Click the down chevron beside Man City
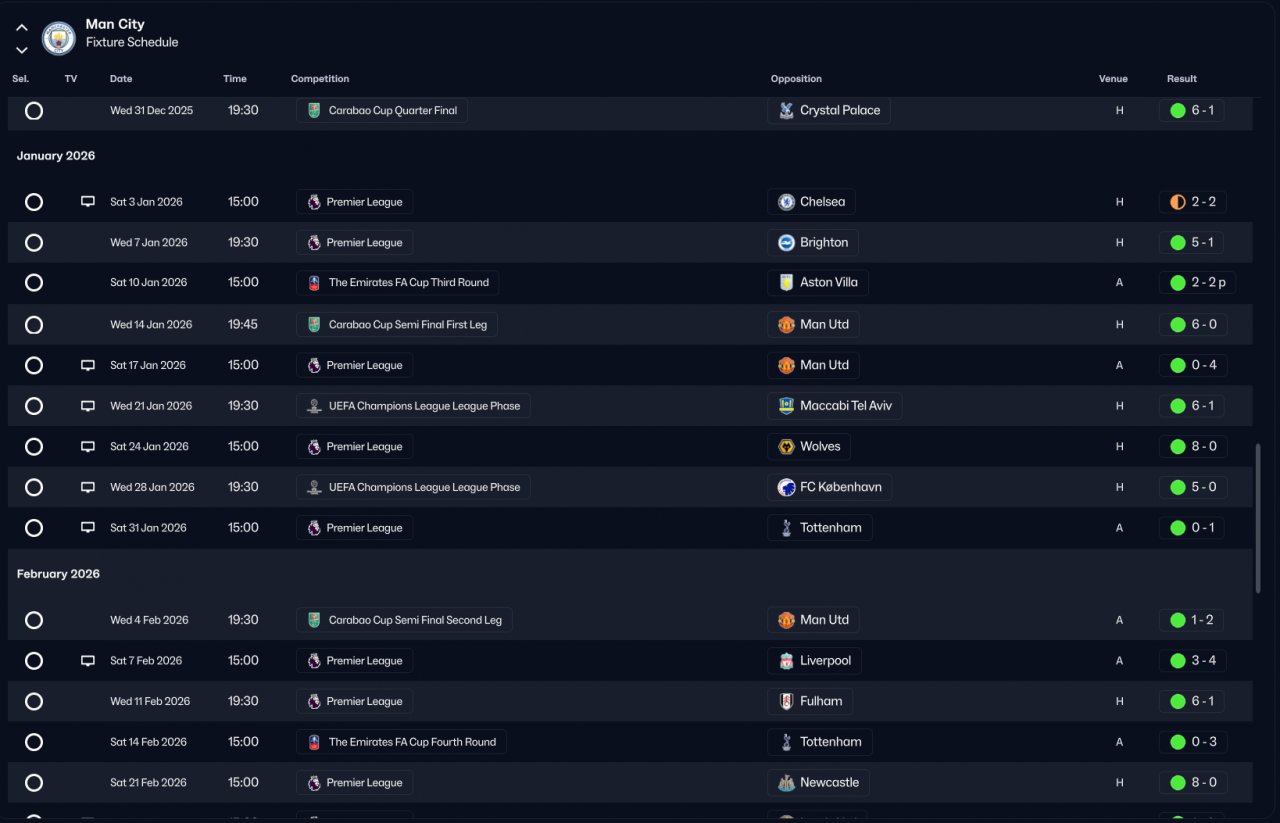1280x823 pixels. pyautogui.click(x=22, y=50)
